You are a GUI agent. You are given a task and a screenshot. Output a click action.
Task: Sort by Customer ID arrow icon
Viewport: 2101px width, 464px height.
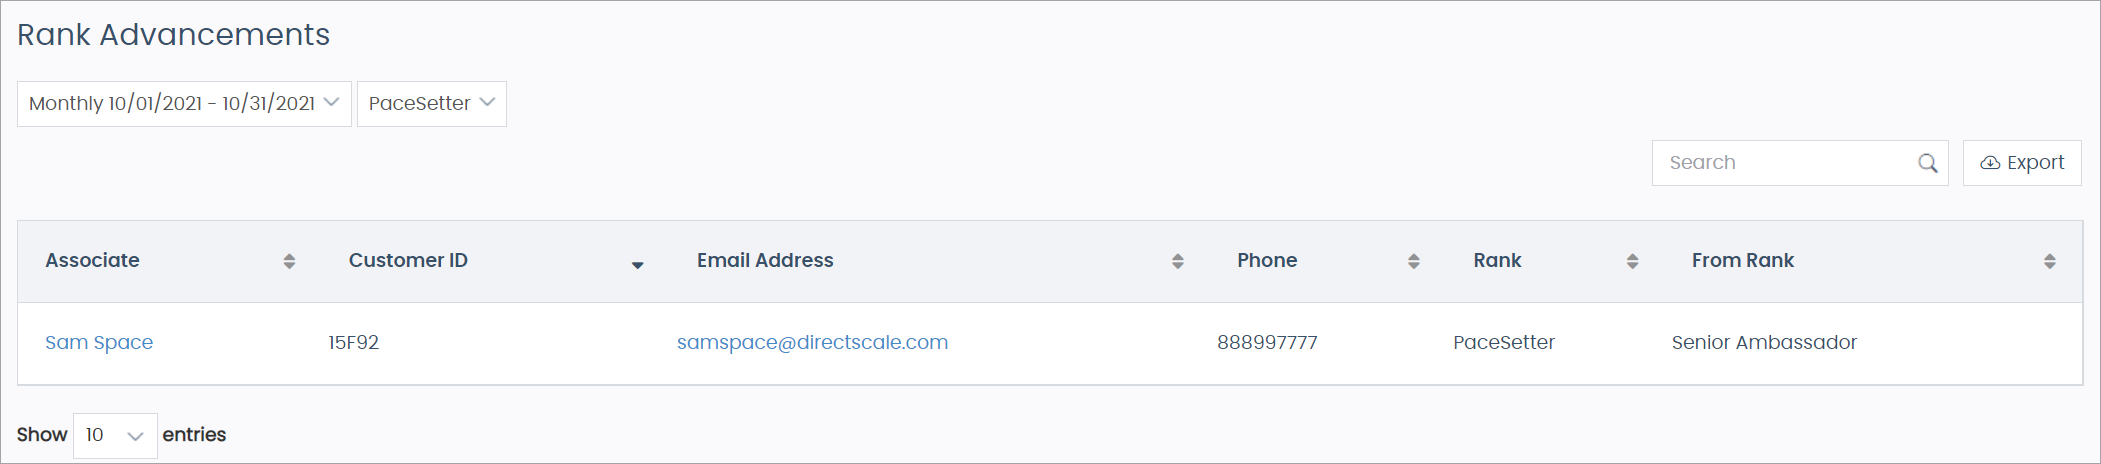[637, 264]
